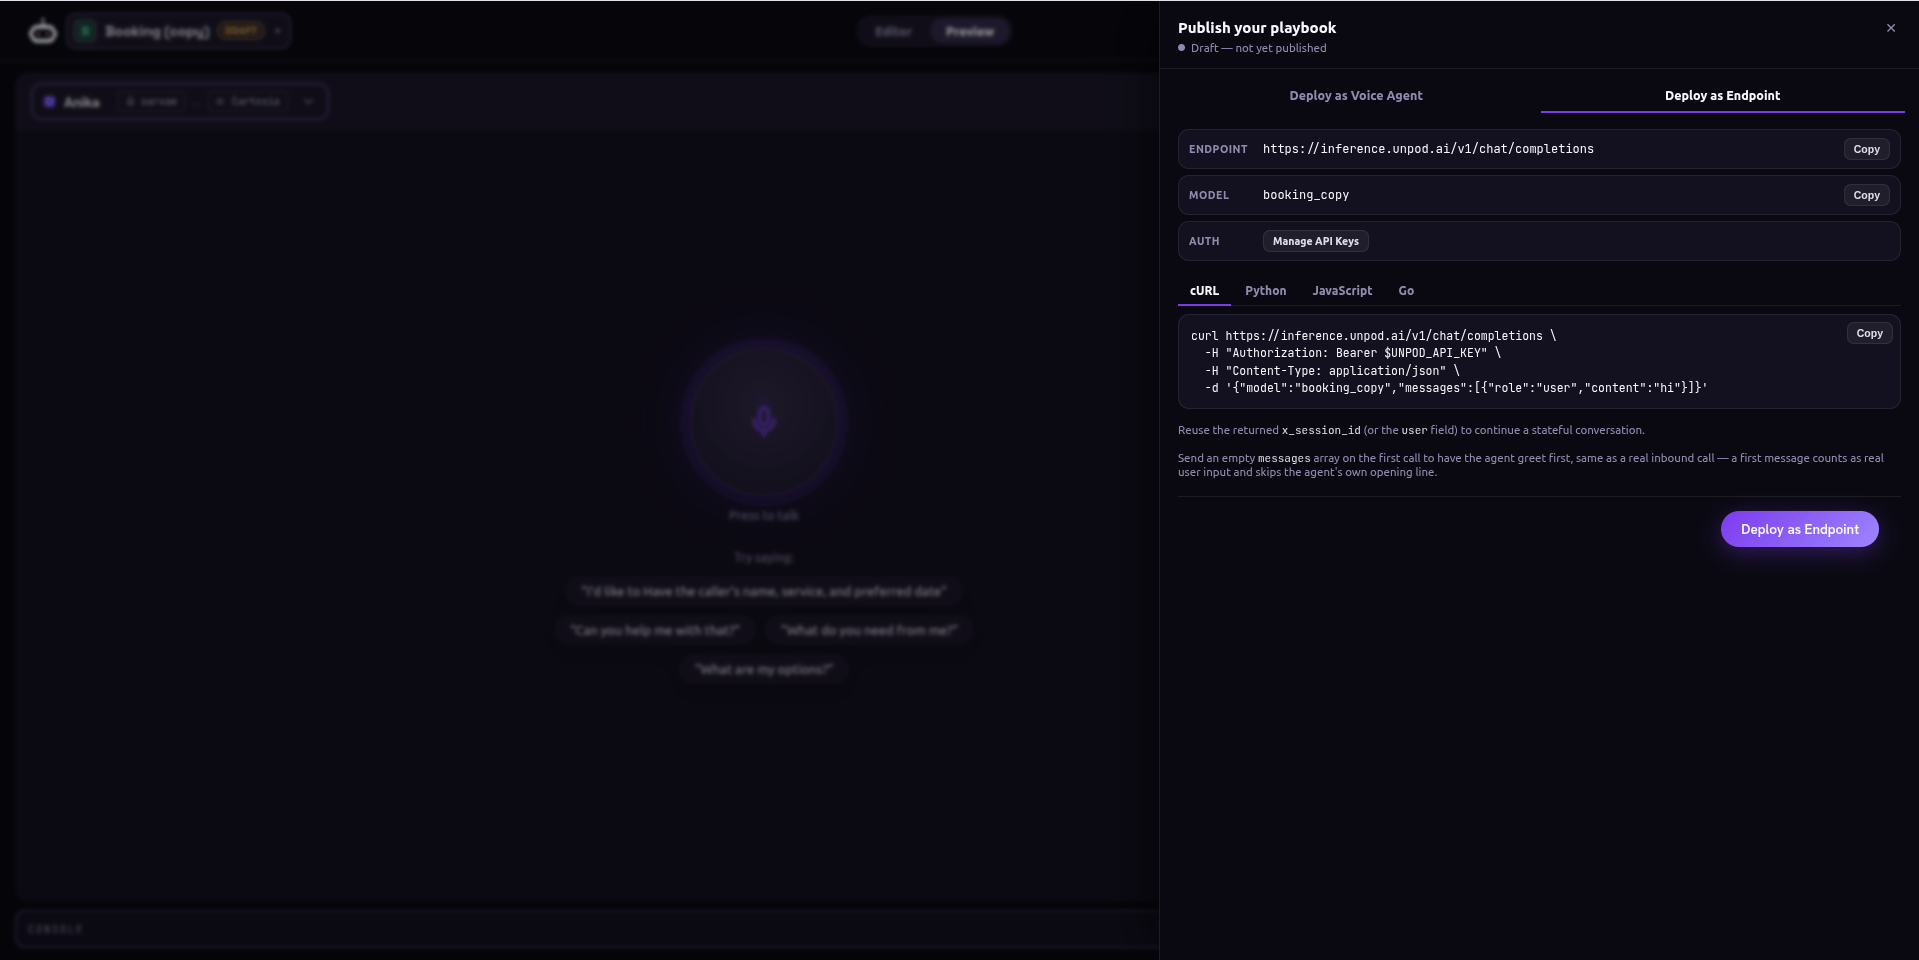The image size is (1919, 960).
Task: Click the MODEL label
Action: pyautogui.click(x=1209, y=195)
